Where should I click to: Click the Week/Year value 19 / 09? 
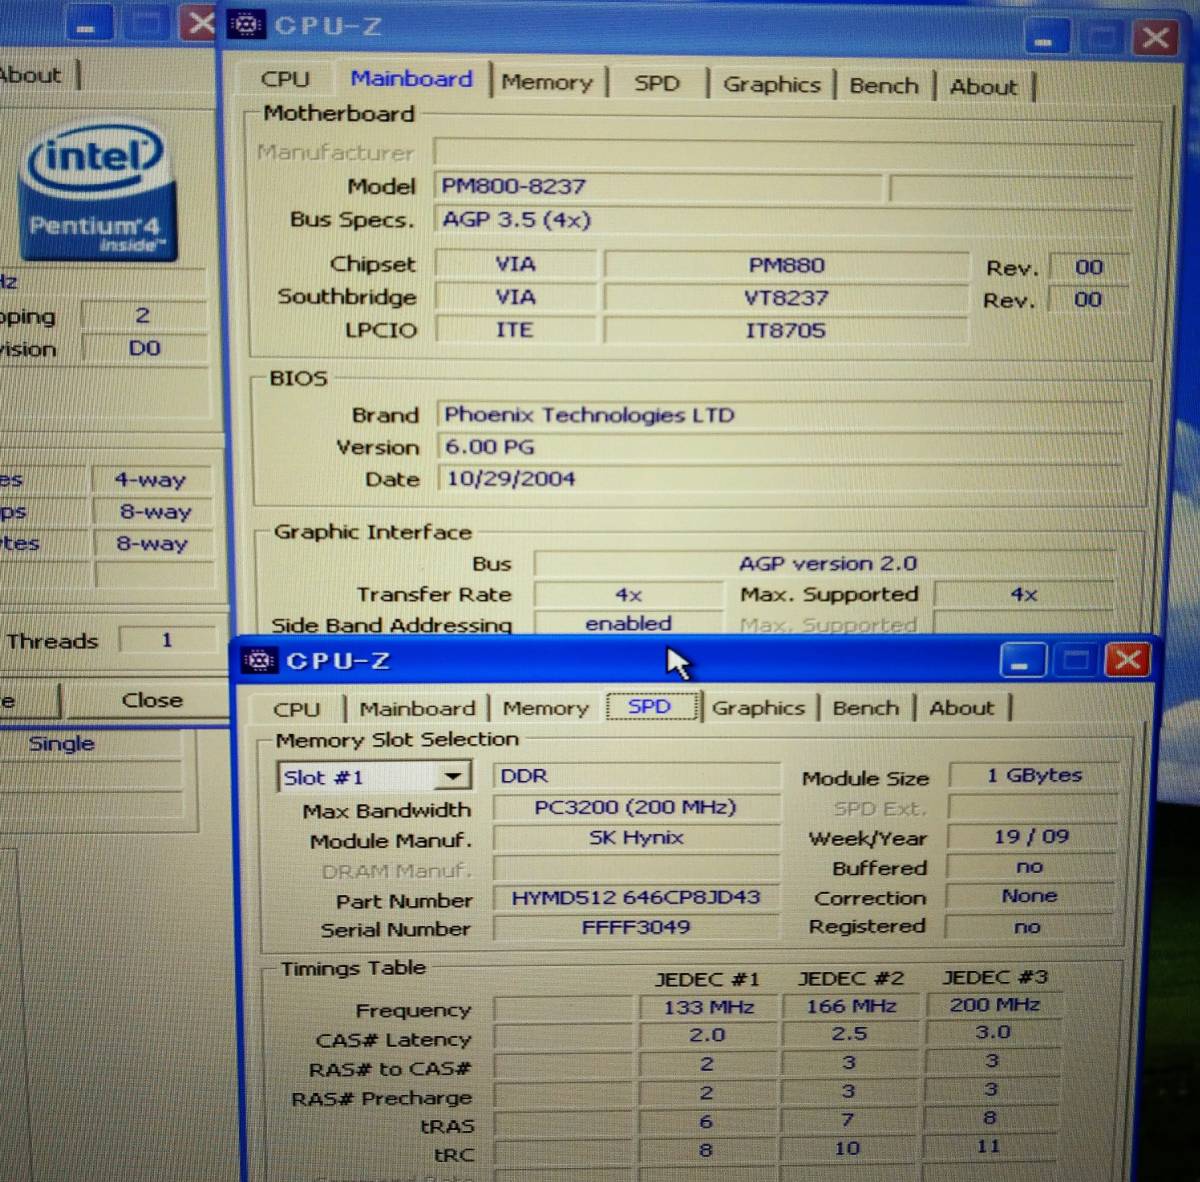coord(1032,836)
